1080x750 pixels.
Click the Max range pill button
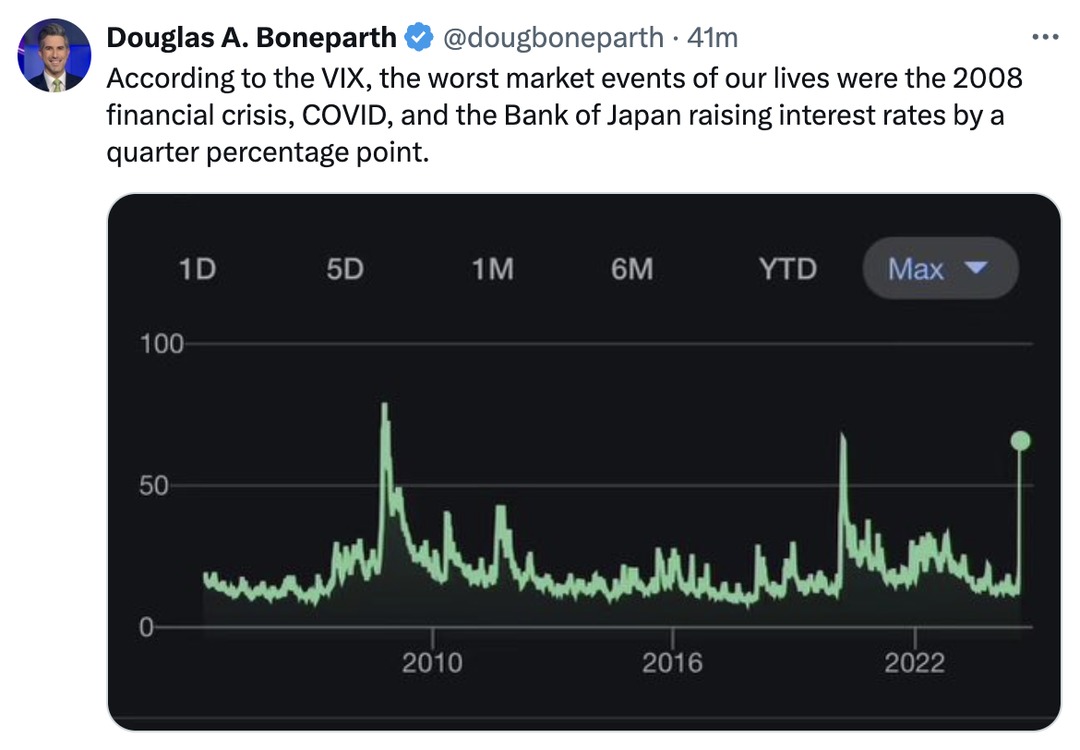(x=940, y=268)
